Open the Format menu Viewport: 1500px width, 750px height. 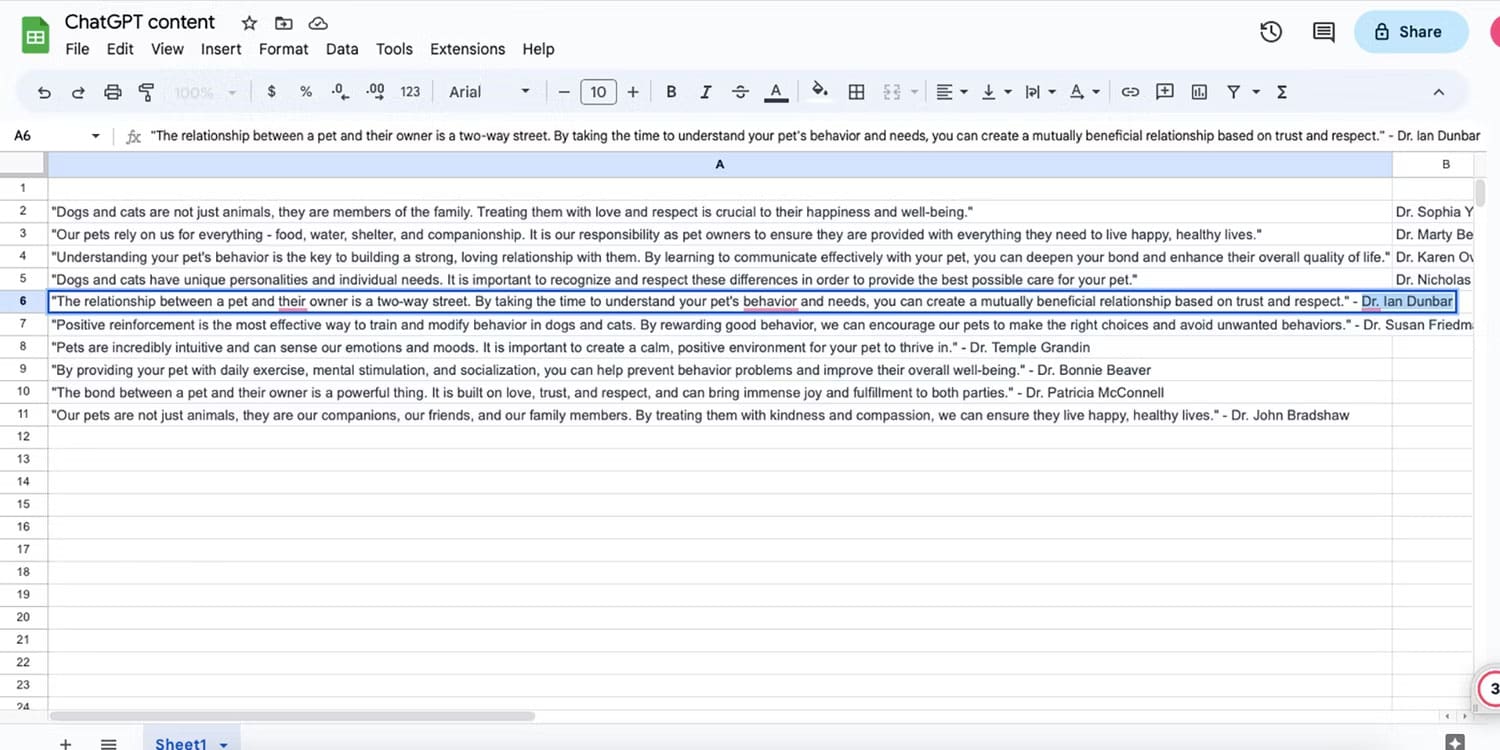[x=283, y=48]
